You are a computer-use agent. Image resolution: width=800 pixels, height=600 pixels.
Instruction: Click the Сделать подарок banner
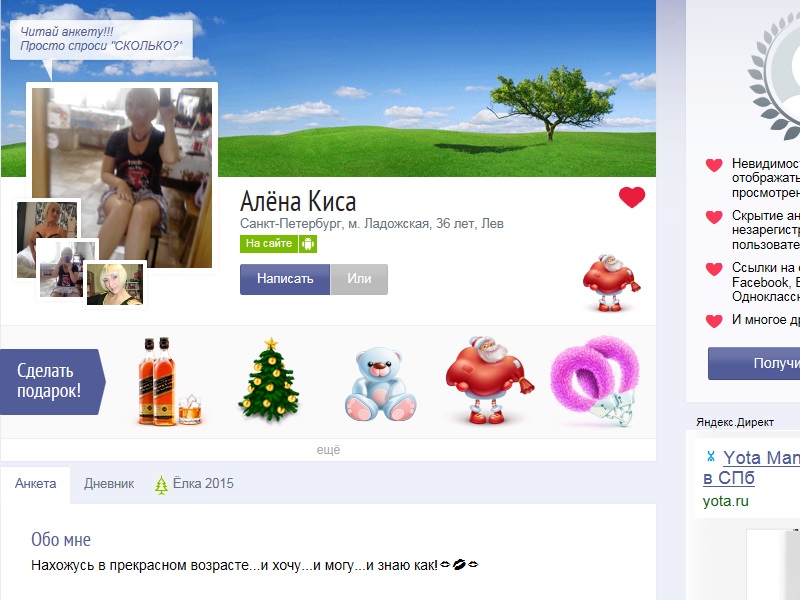click(50, 381)
